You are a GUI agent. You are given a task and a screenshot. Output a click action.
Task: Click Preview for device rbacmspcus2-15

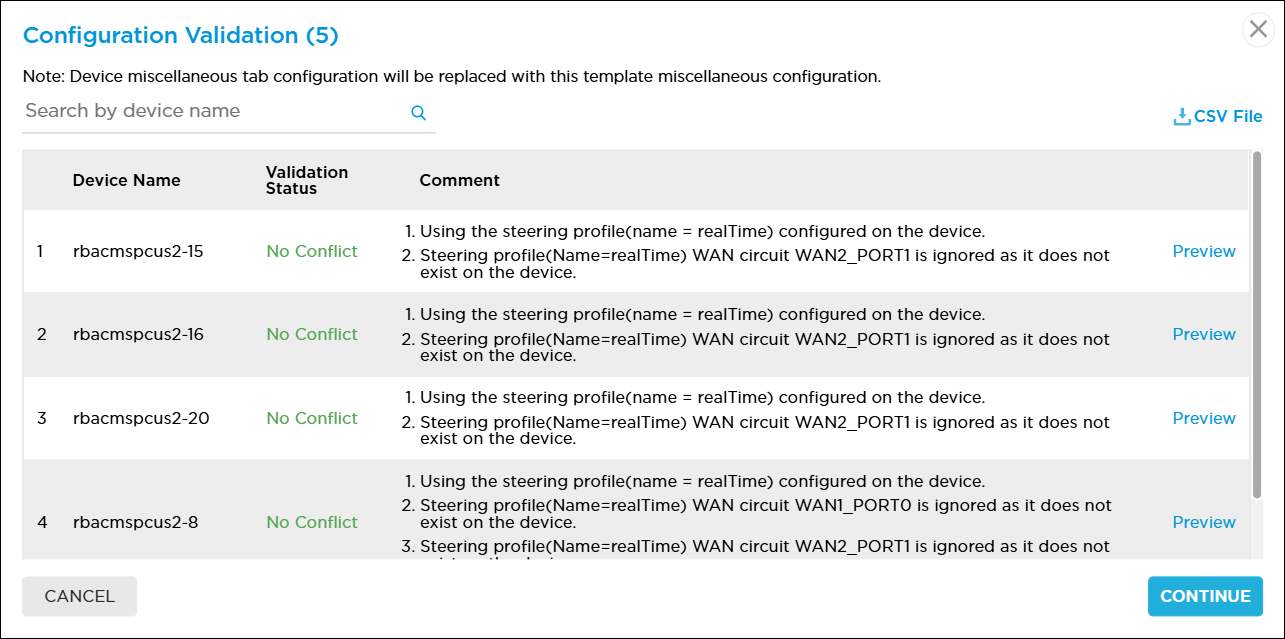(1203, 251)
